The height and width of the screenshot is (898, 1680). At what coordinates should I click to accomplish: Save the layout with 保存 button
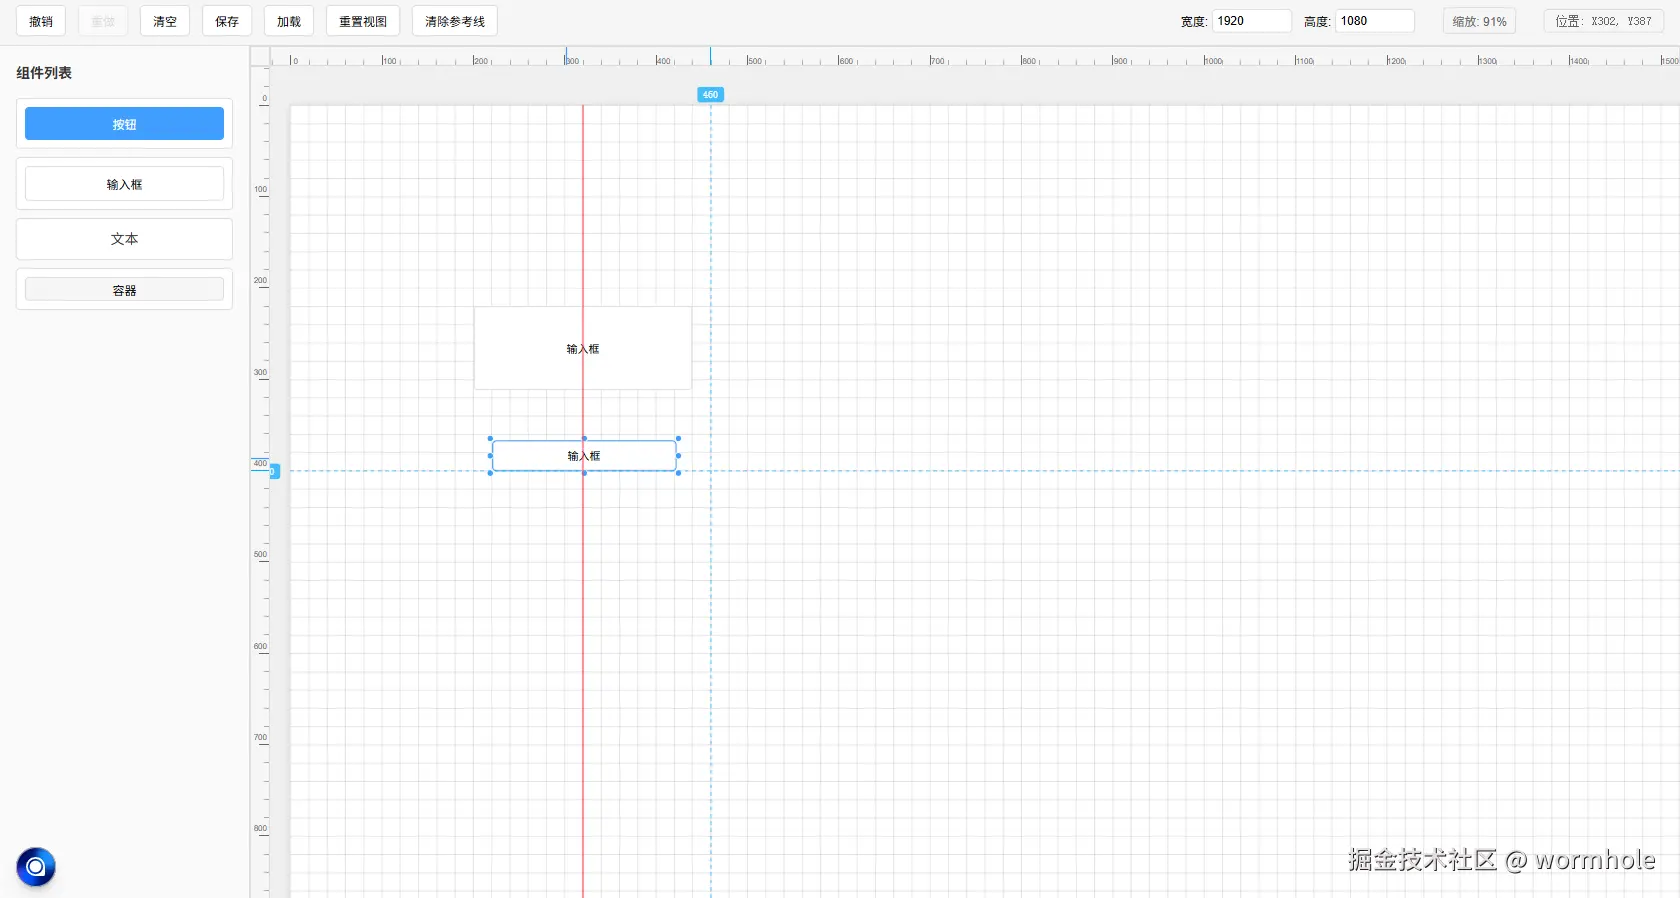tap(227, 21)
